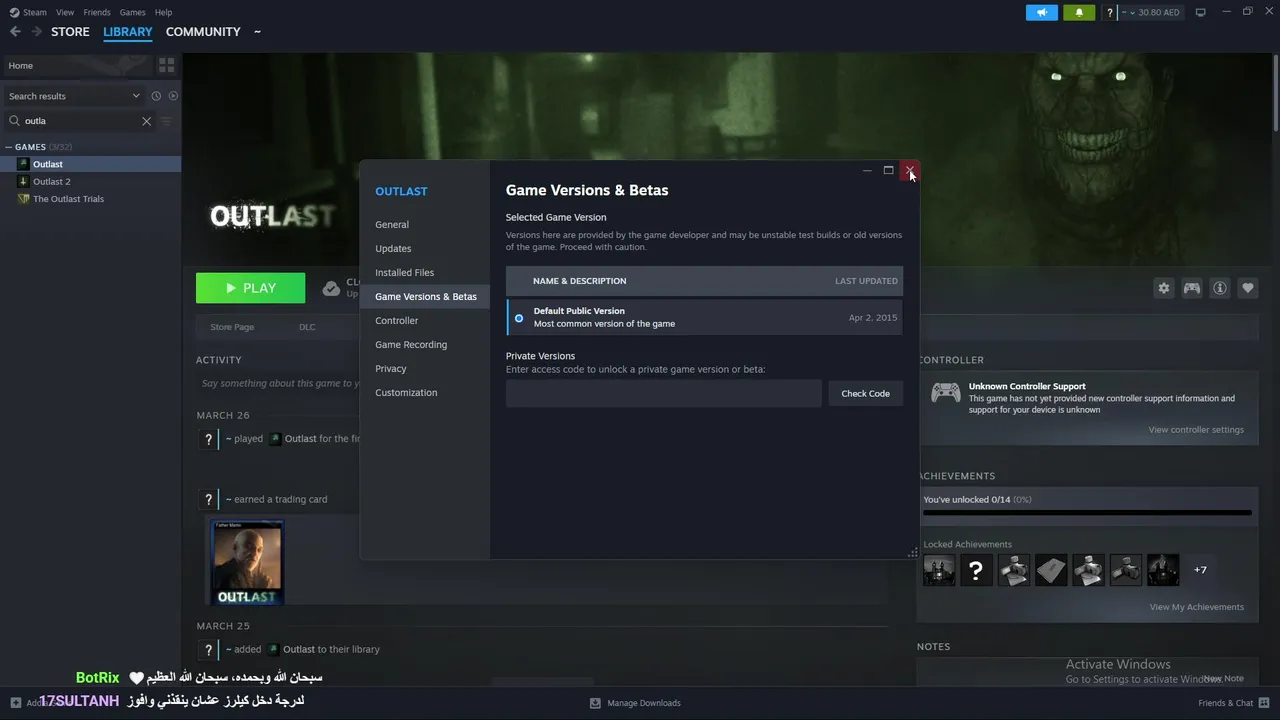Clear the library search text
Viewport: 1280px width, 720px height.
click(146, 121)
